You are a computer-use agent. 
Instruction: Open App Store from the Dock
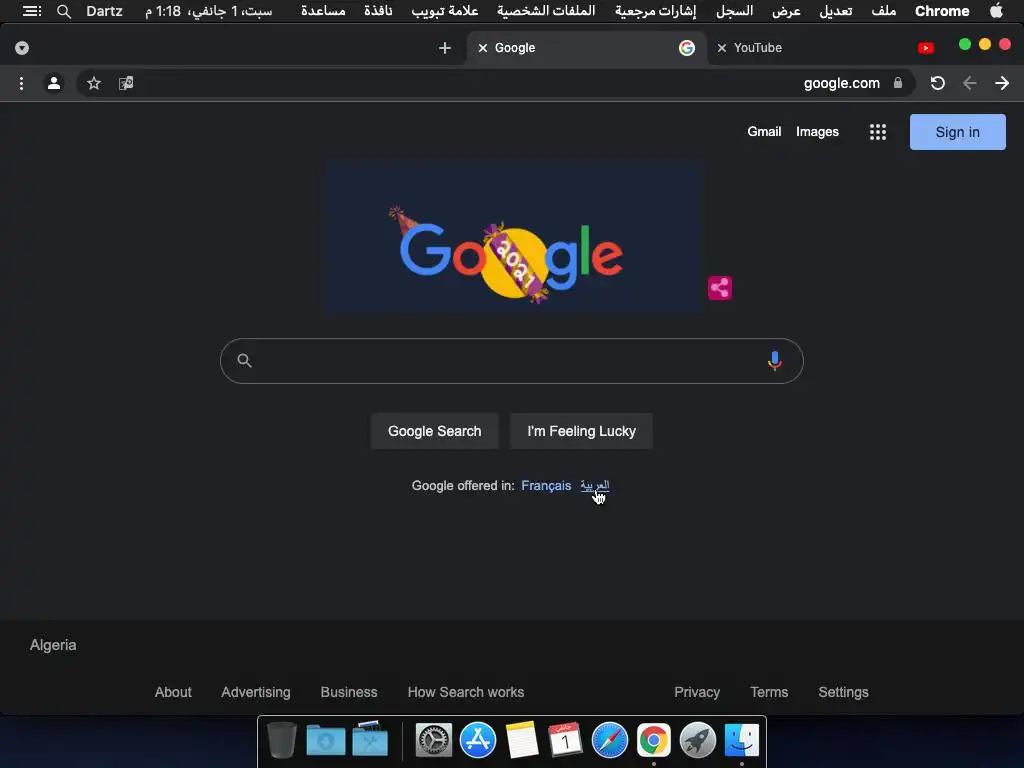[x=478, y=741]
